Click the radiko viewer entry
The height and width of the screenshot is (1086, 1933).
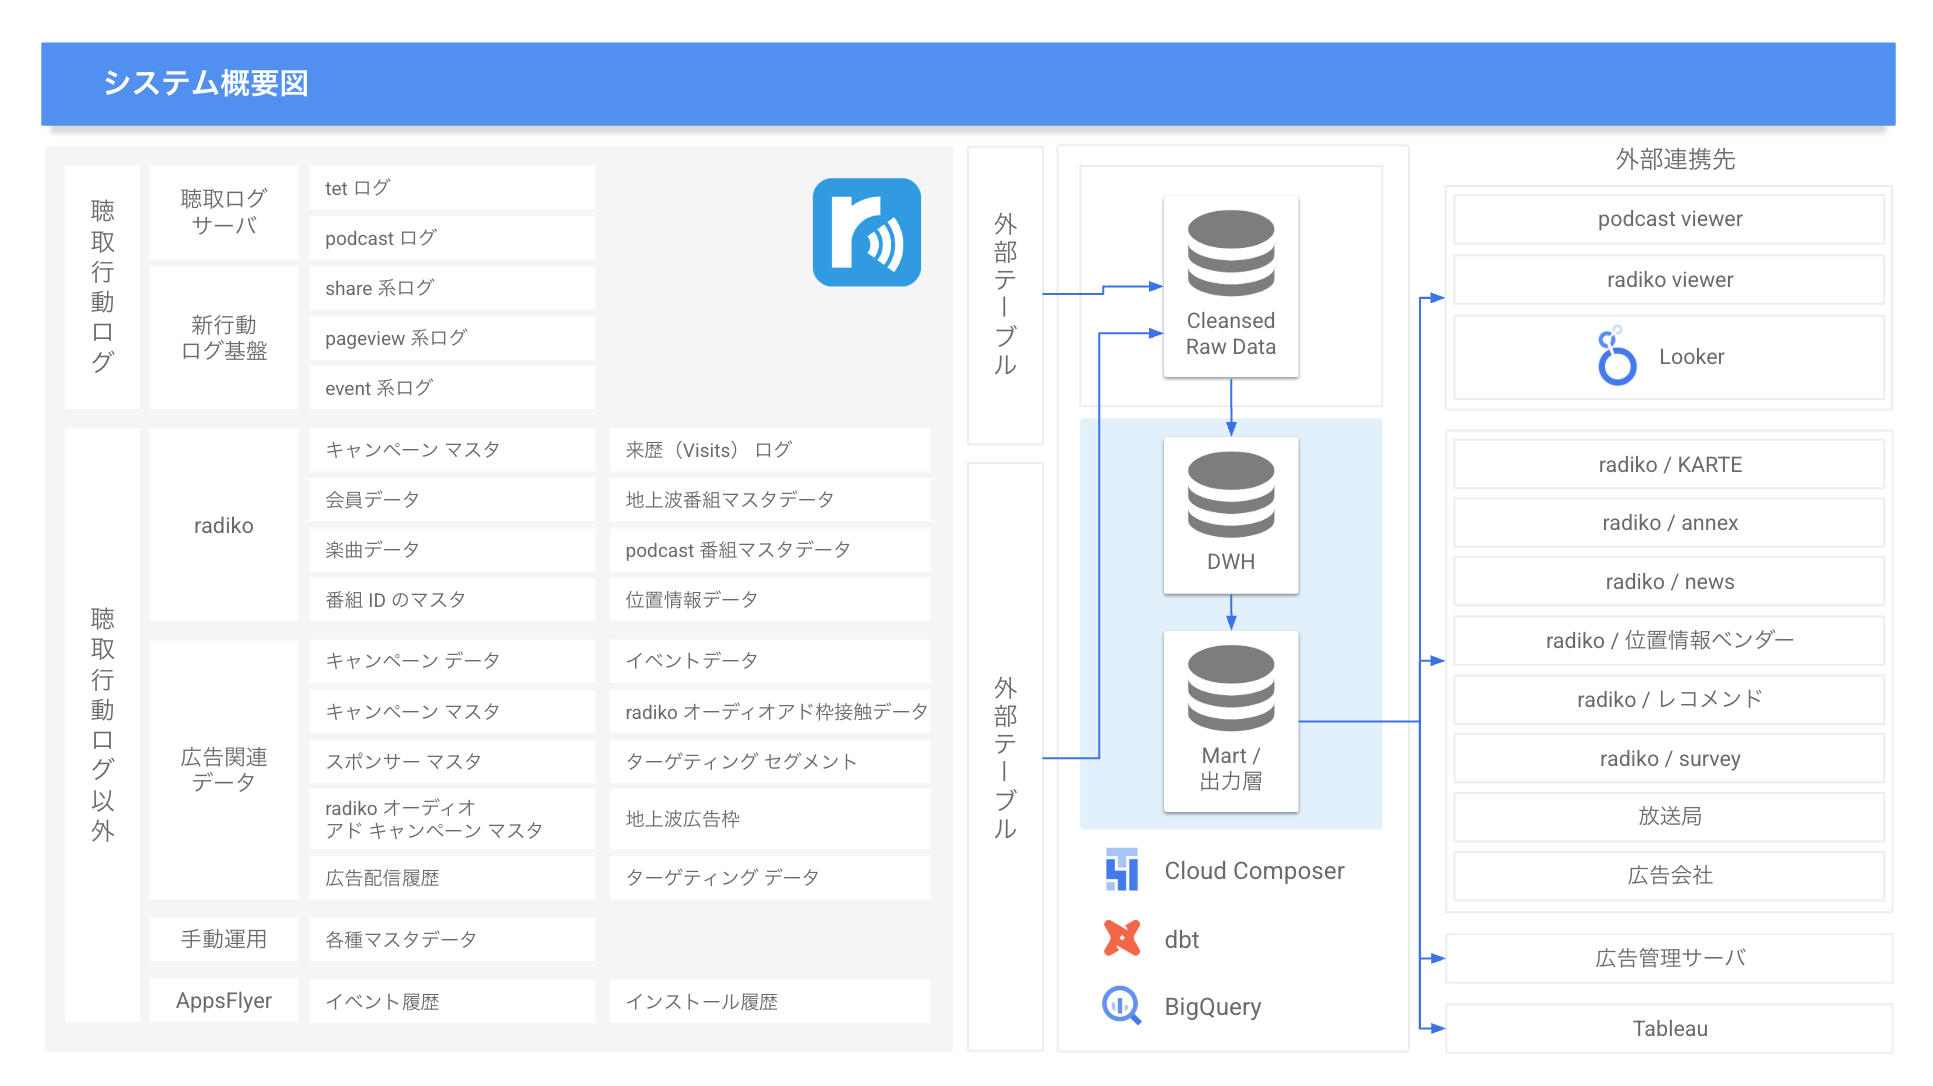[x=1668, y=279]
